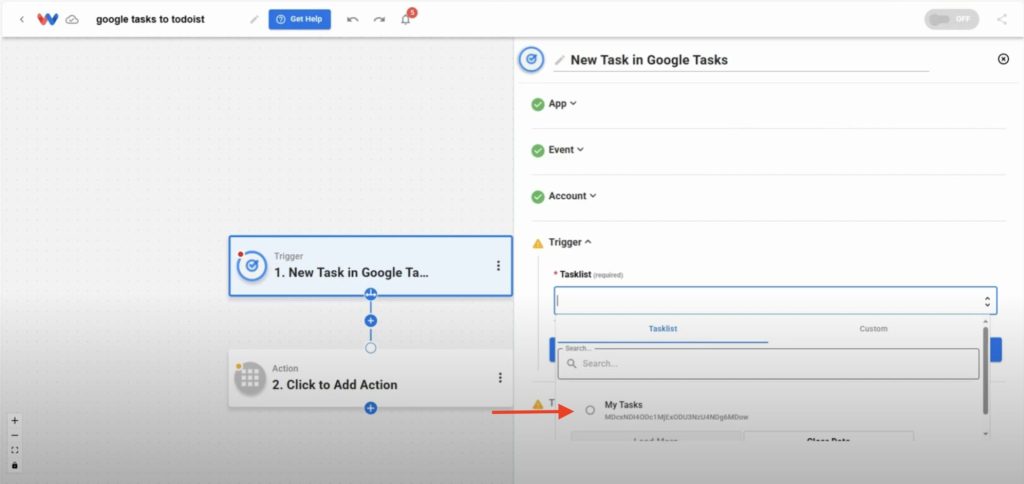Click the Google Tasks icon in panel header
The width and height of the screenshot is (1024, 484).
532,59
